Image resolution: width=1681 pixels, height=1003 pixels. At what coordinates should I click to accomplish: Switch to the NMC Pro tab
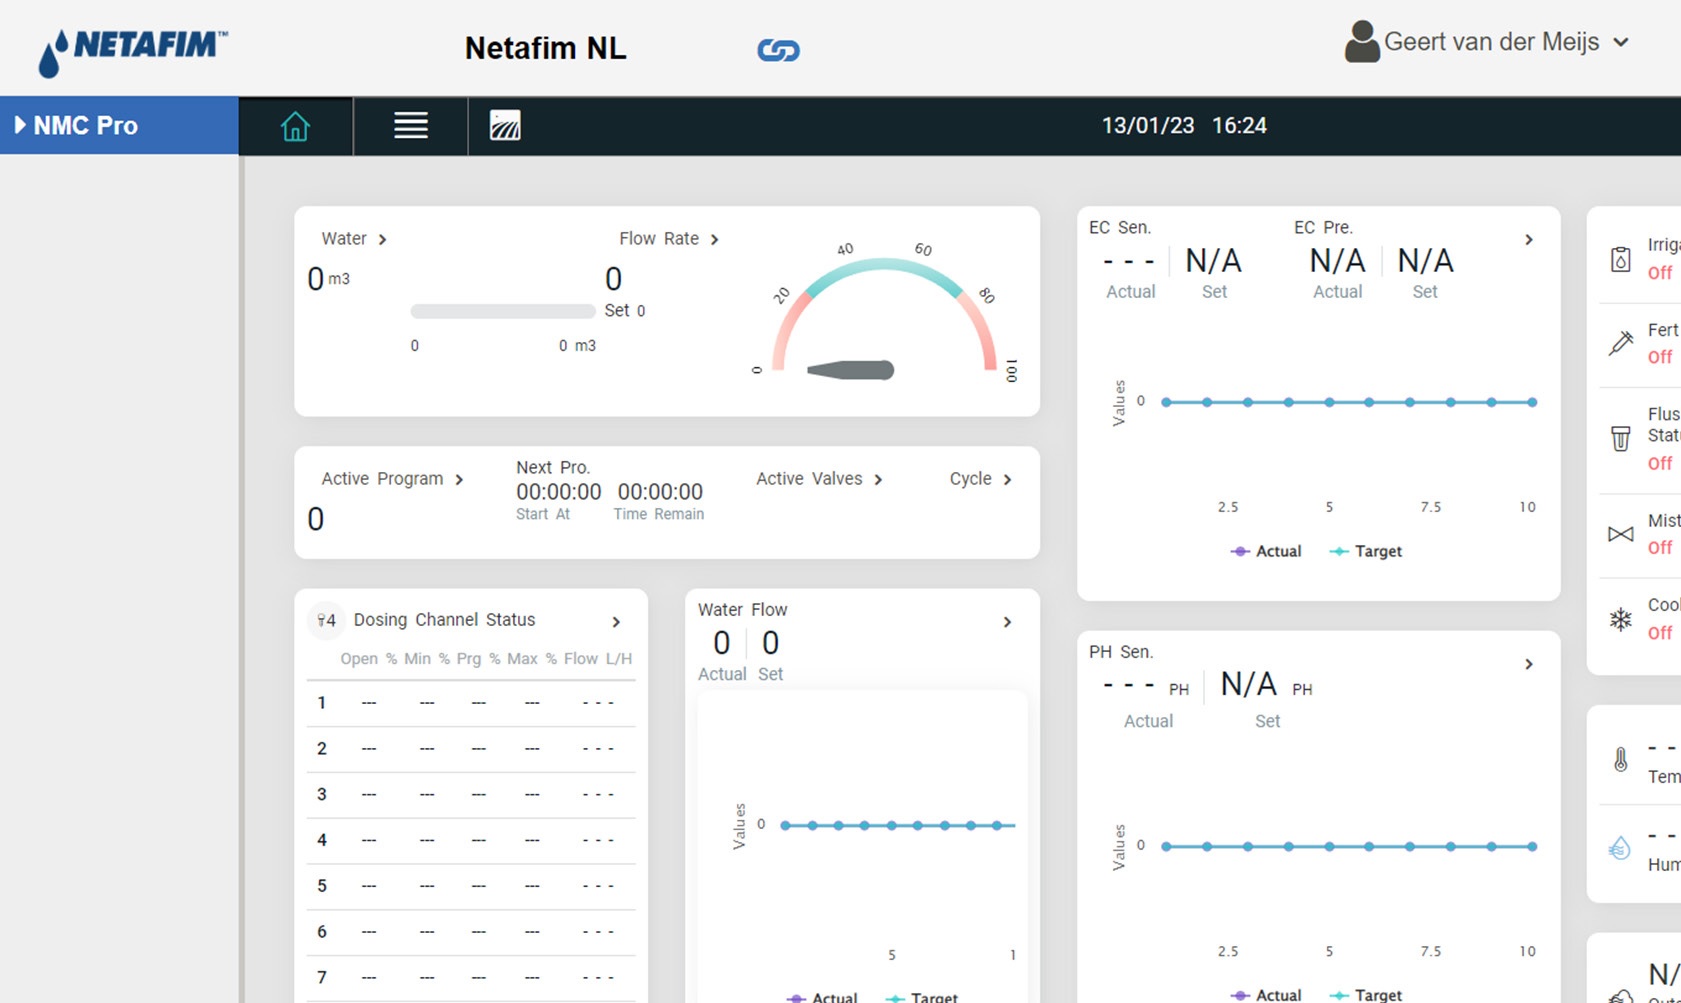coord(85,125)
